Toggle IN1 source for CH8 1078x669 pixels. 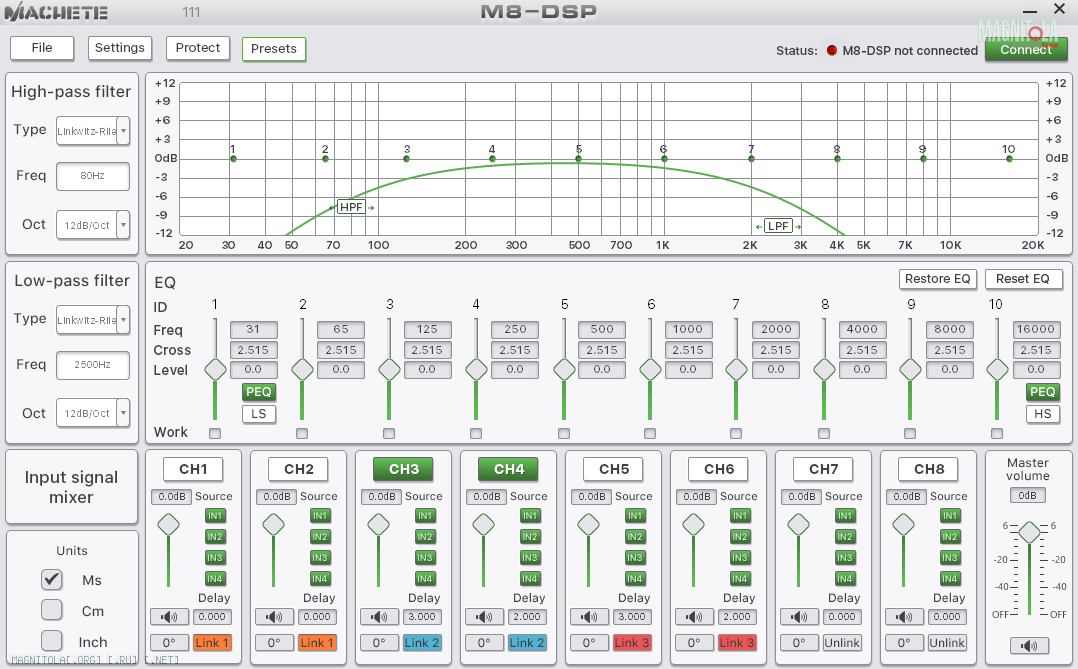pyautogui.click(x=950, y=516)
